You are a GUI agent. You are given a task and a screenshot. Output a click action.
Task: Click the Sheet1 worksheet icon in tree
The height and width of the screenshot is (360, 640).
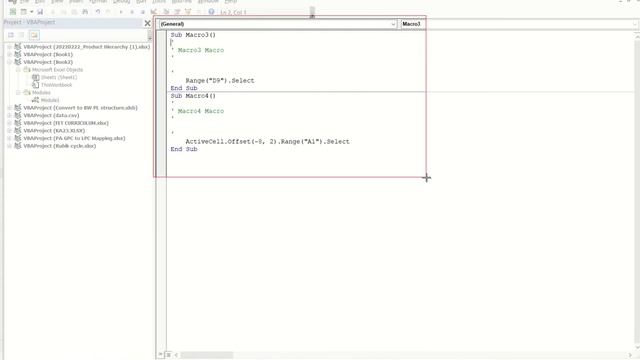36,77
